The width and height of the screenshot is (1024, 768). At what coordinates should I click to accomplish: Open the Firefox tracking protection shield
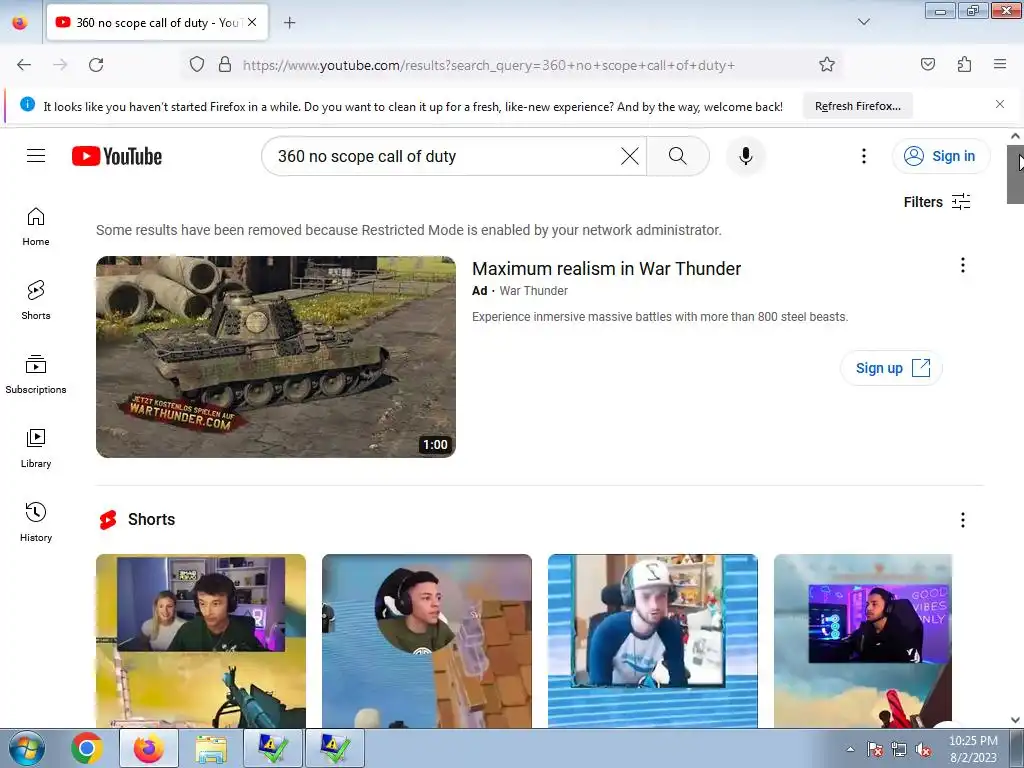pos(197,65)
